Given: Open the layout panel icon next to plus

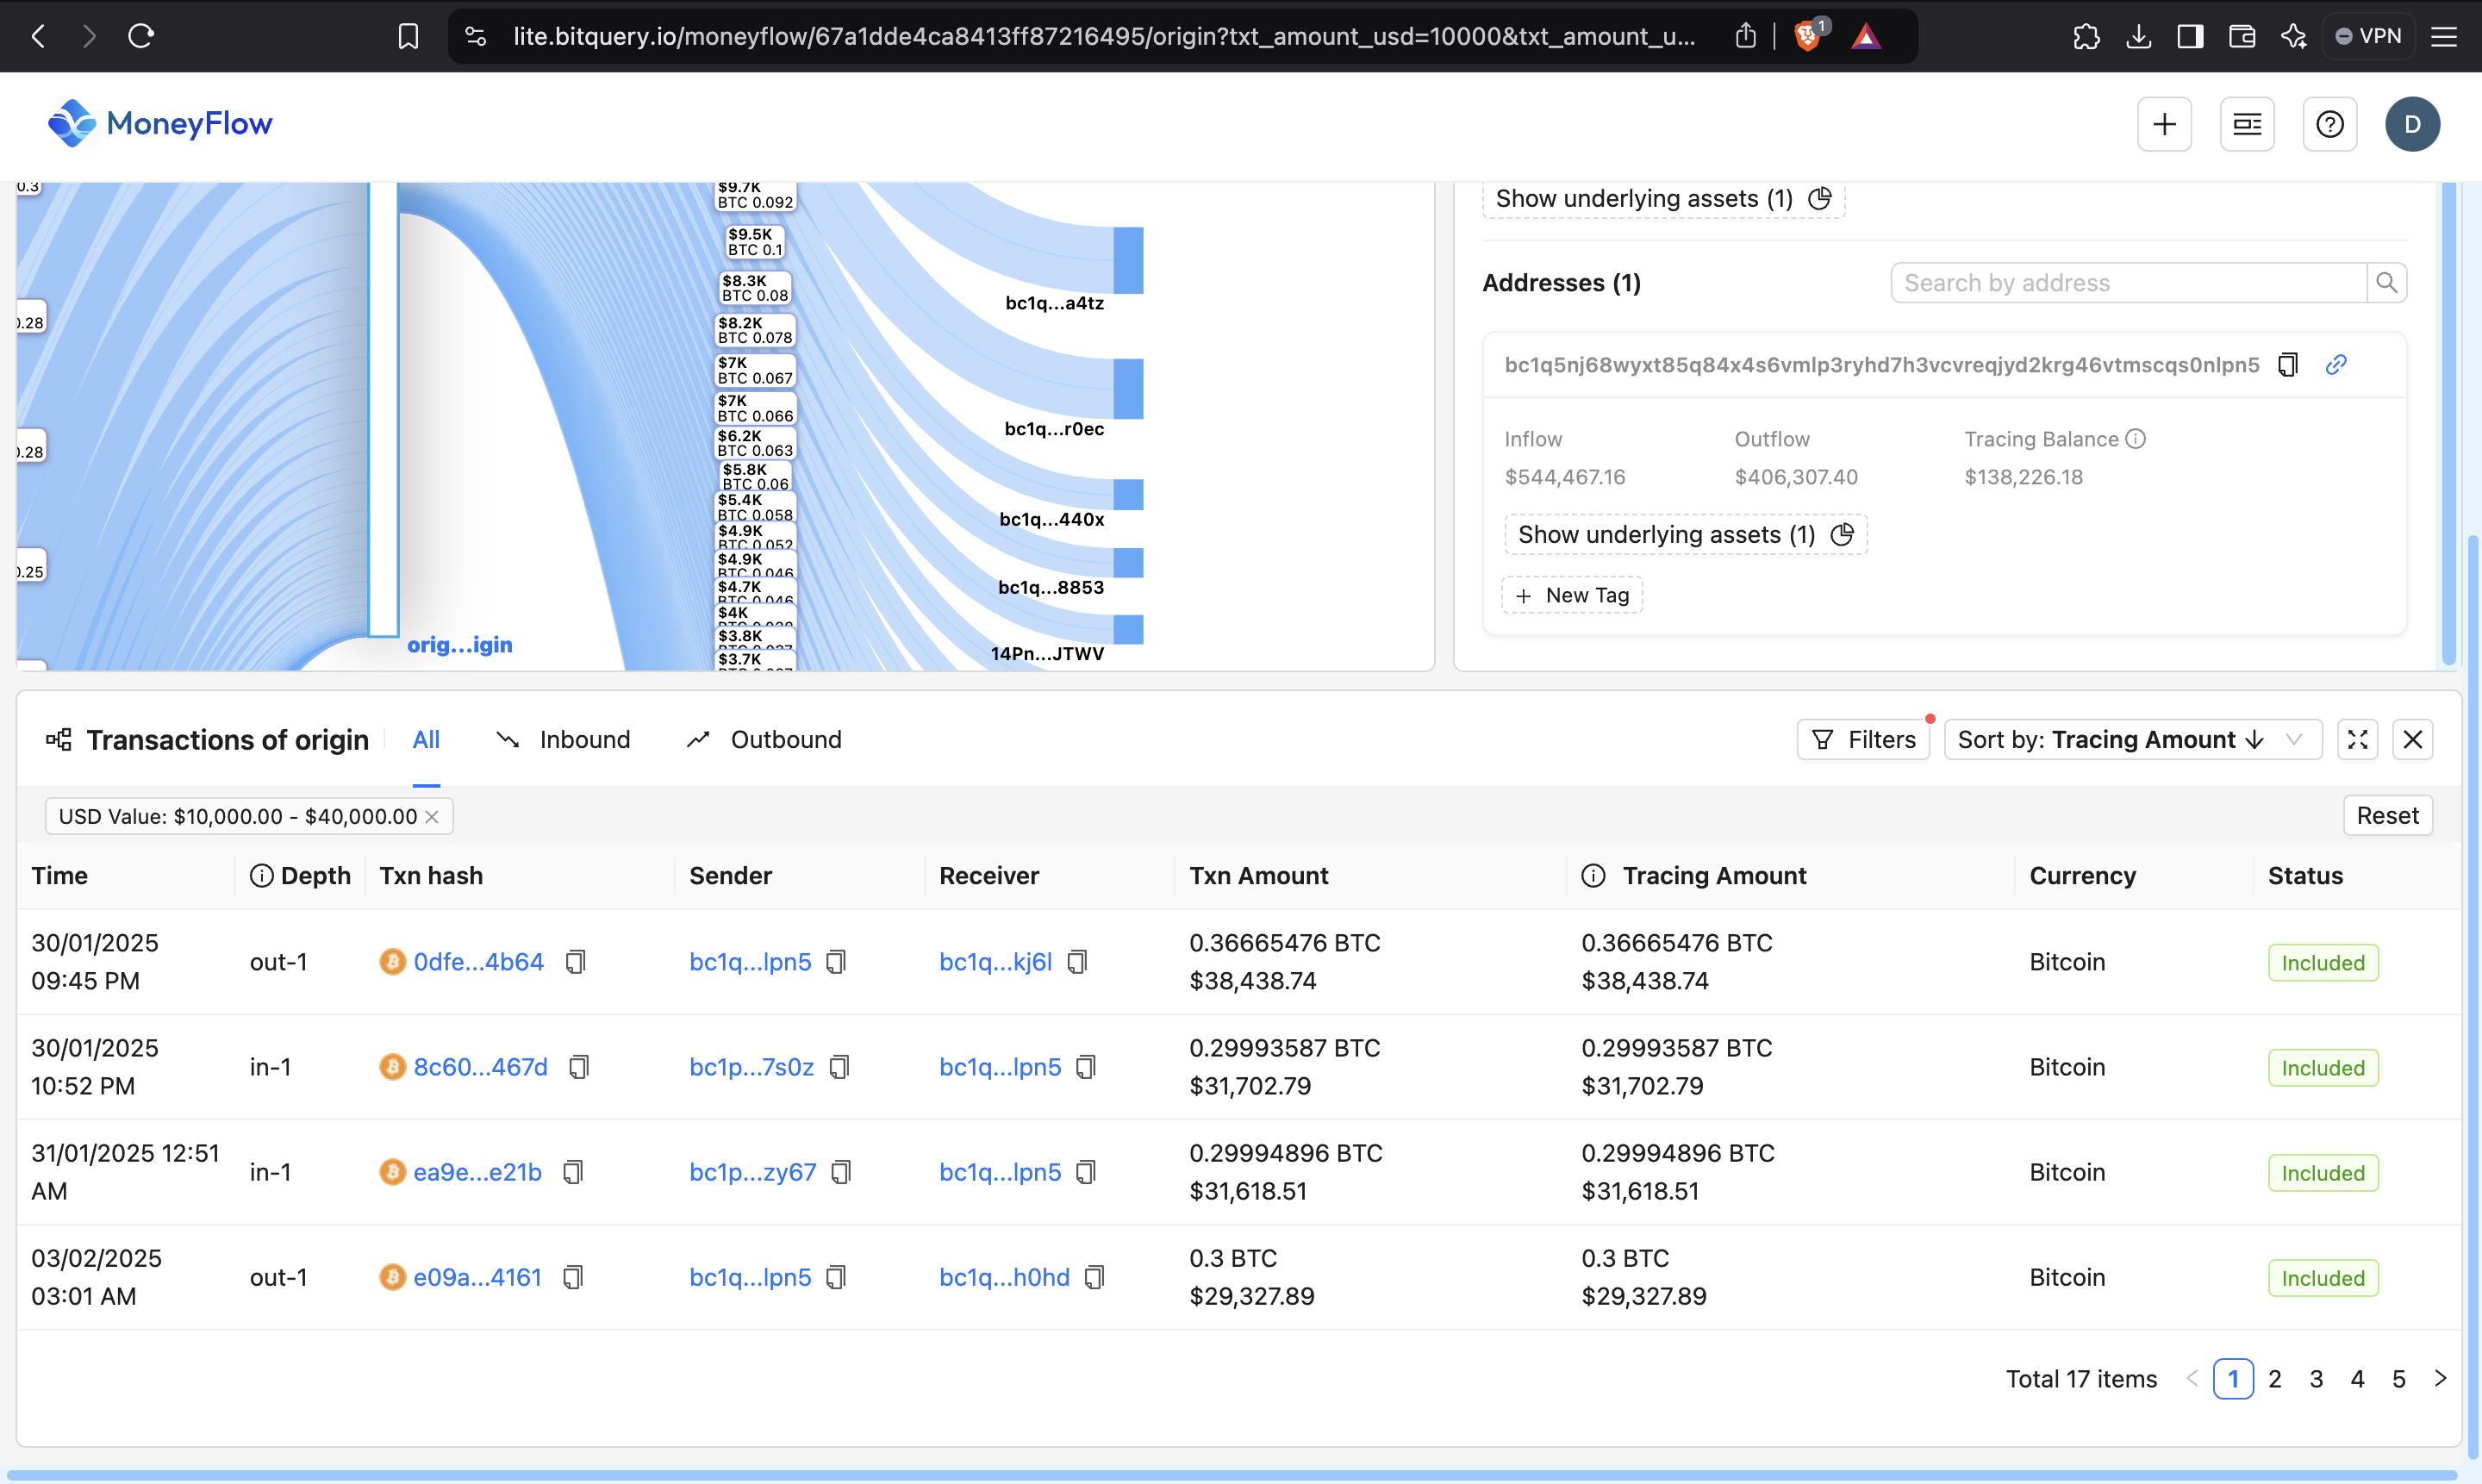Looking at the screenshot, I should pyautogui.click(x=2247, y=123).
